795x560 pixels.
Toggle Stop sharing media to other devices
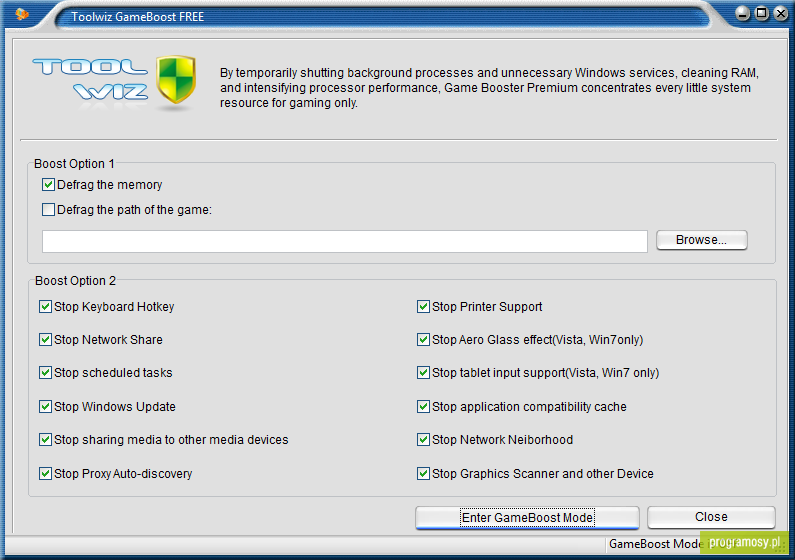[x=46, y=439]
